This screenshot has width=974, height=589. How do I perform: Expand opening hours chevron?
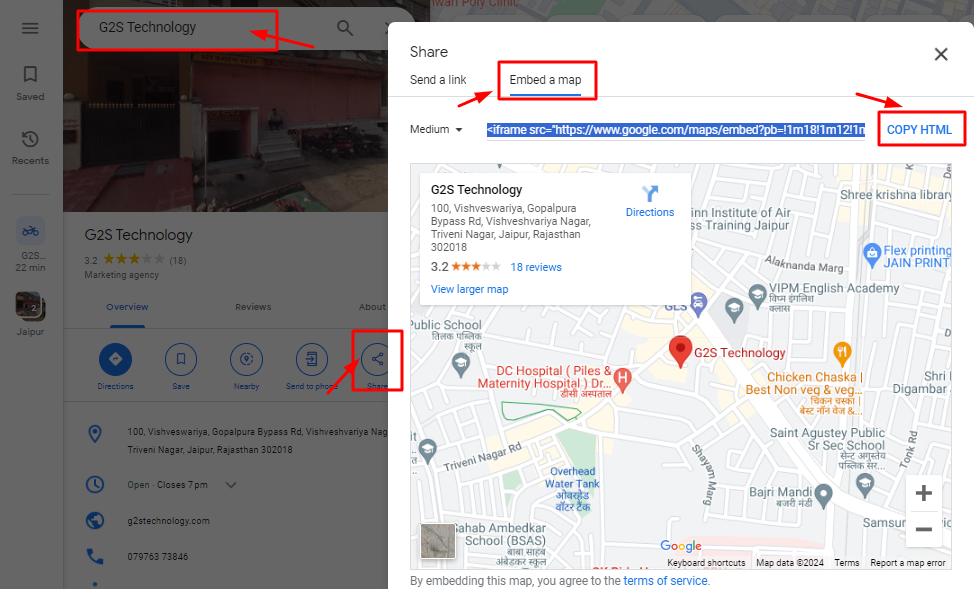(x=231, y=485)
